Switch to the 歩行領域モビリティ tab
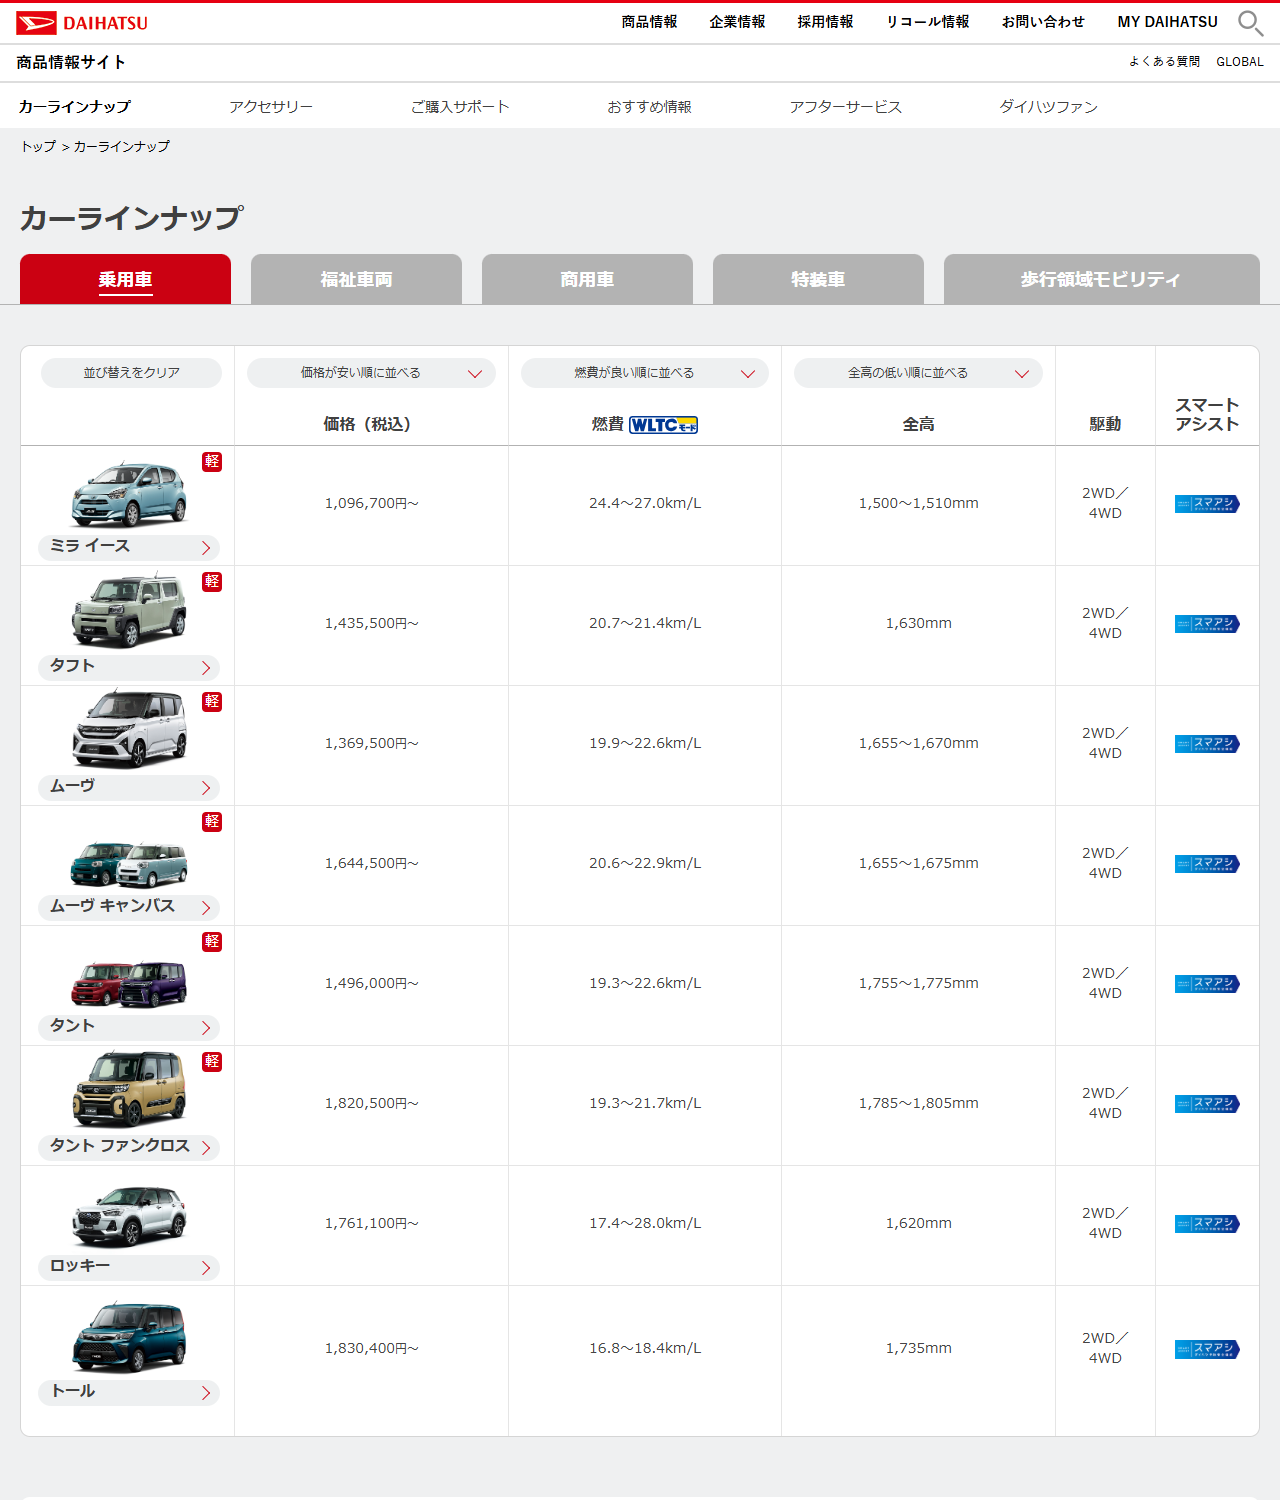 point(1101,279)
